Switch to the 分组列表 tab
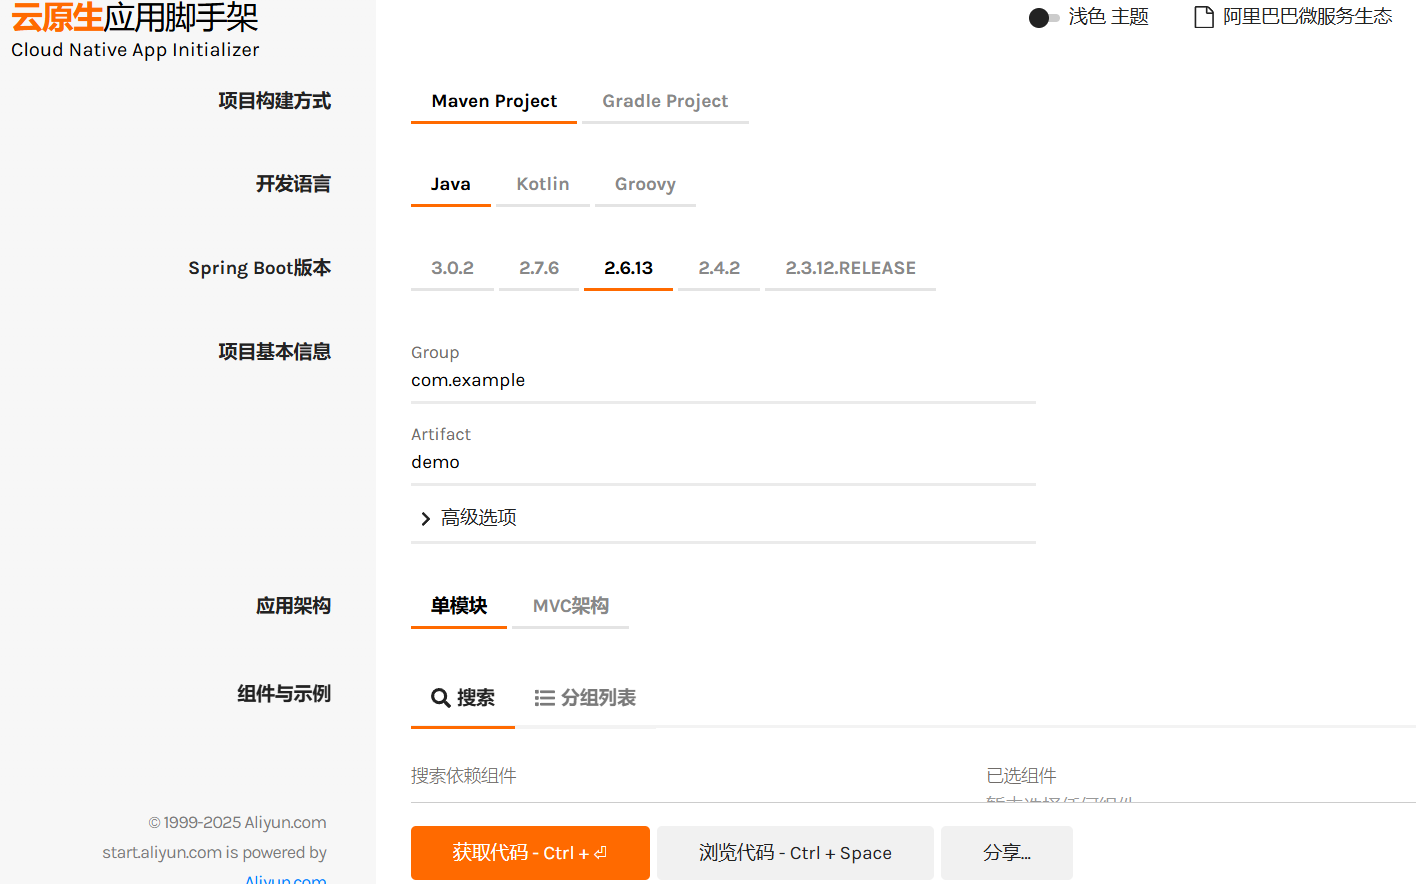The image size is (1416, 884). pyautogui.click(x=585, y=698)
